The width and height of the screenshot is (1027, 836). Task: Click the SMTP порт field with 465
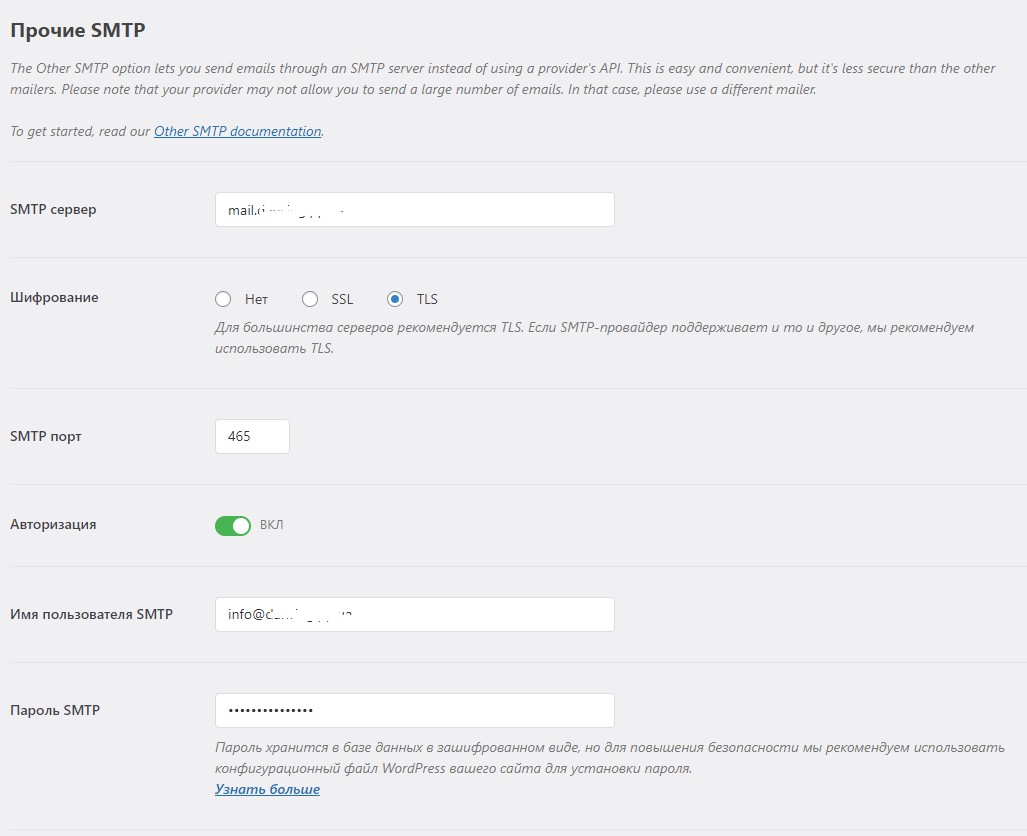[x=252, y=437]
